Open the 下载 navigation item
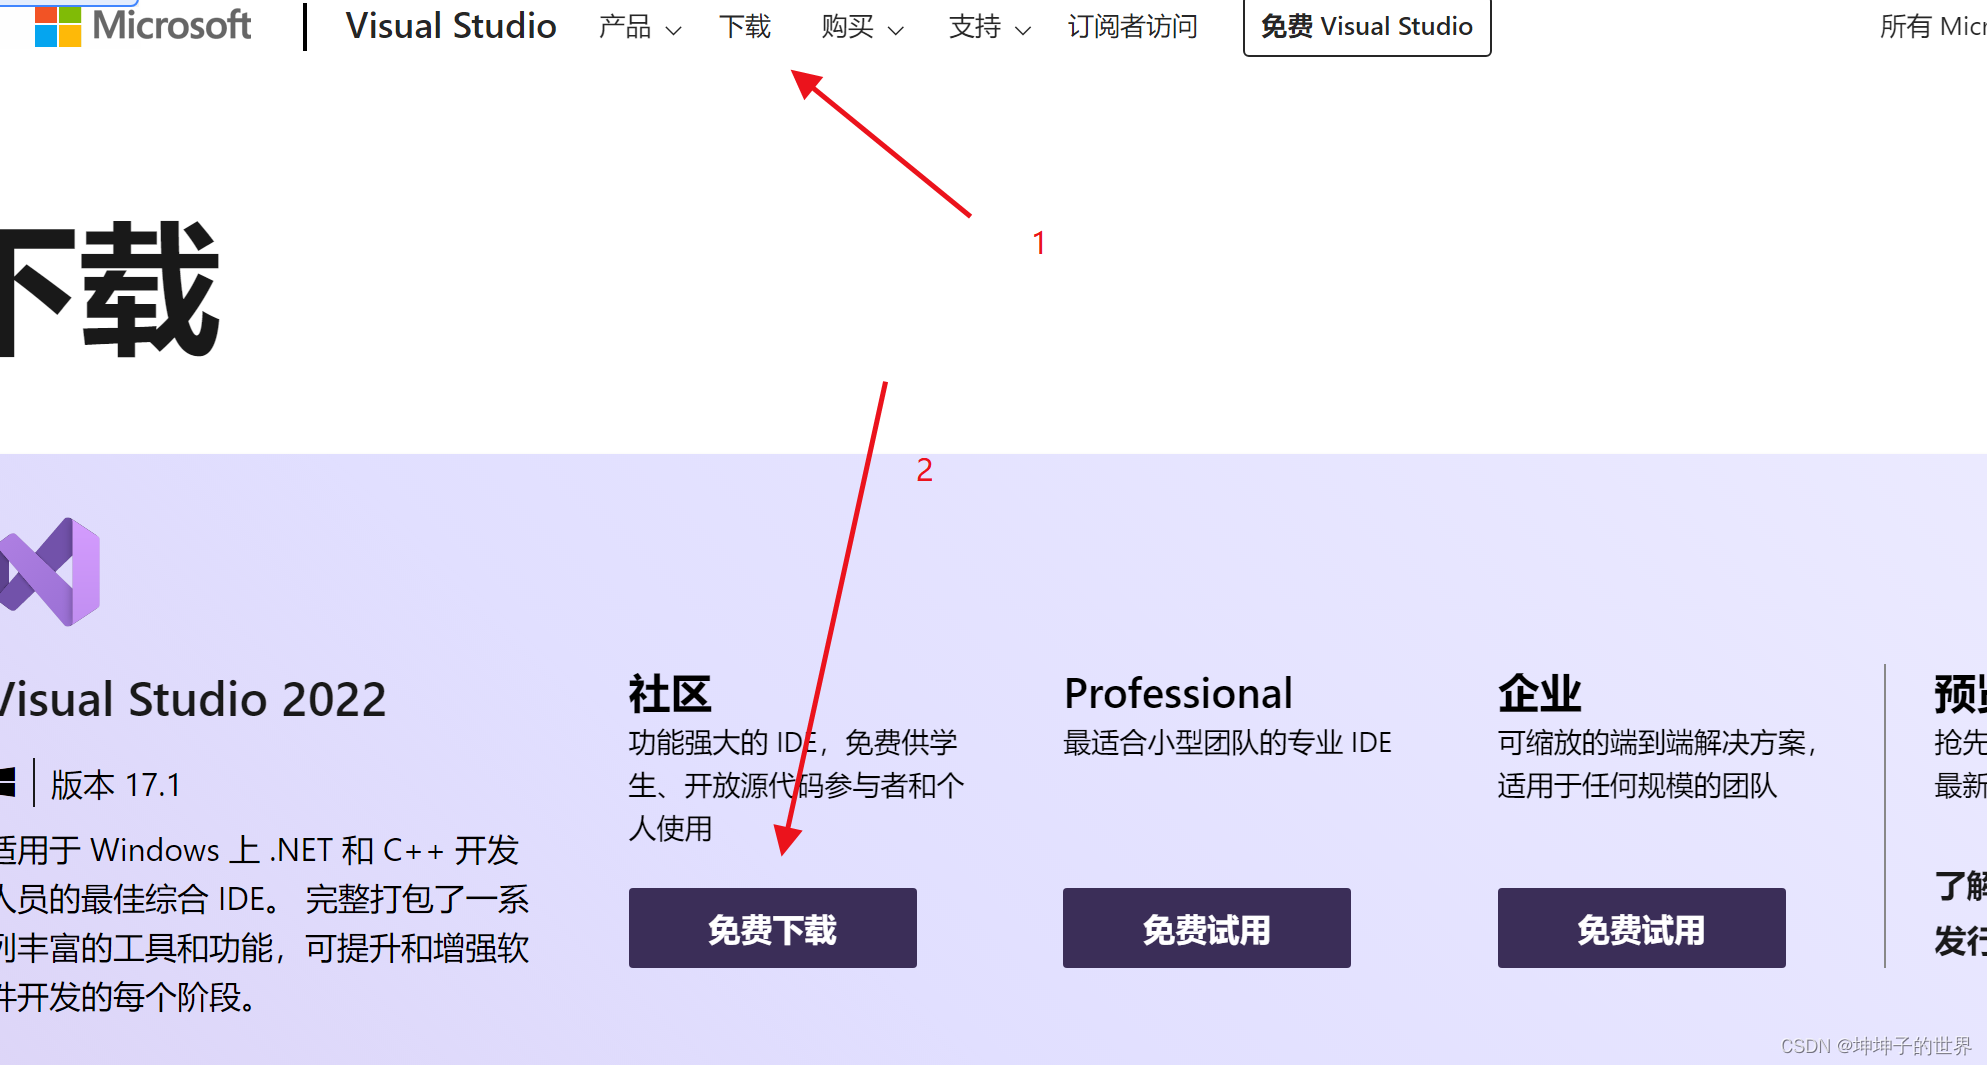 click(x=745, y=27)
